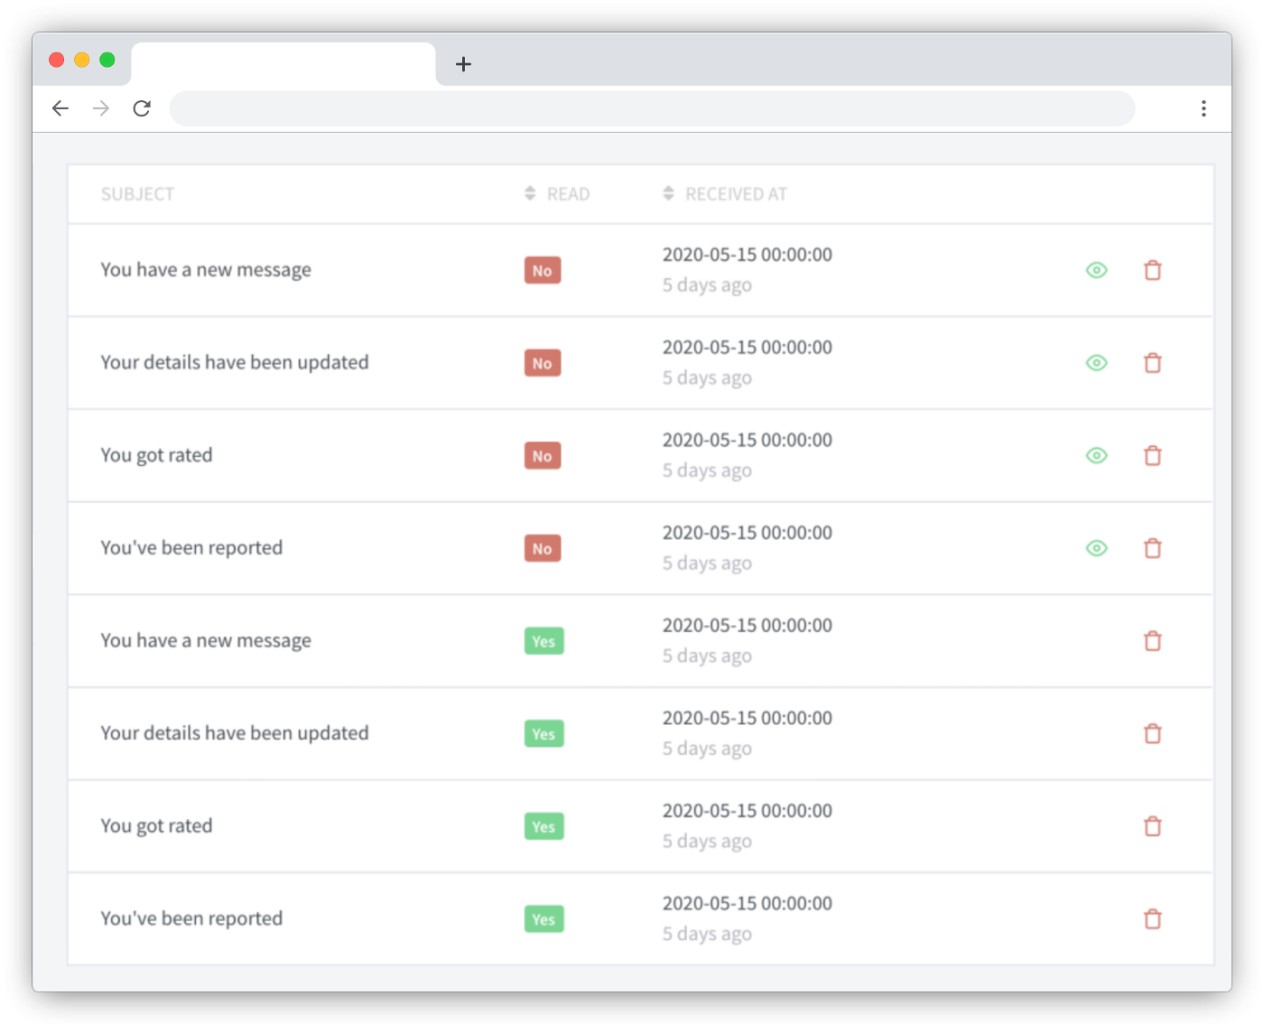Remove the read 'You've been reported' notification
The width and height of the screenshot is (1264, 1024).
[x=1152, y=919]
